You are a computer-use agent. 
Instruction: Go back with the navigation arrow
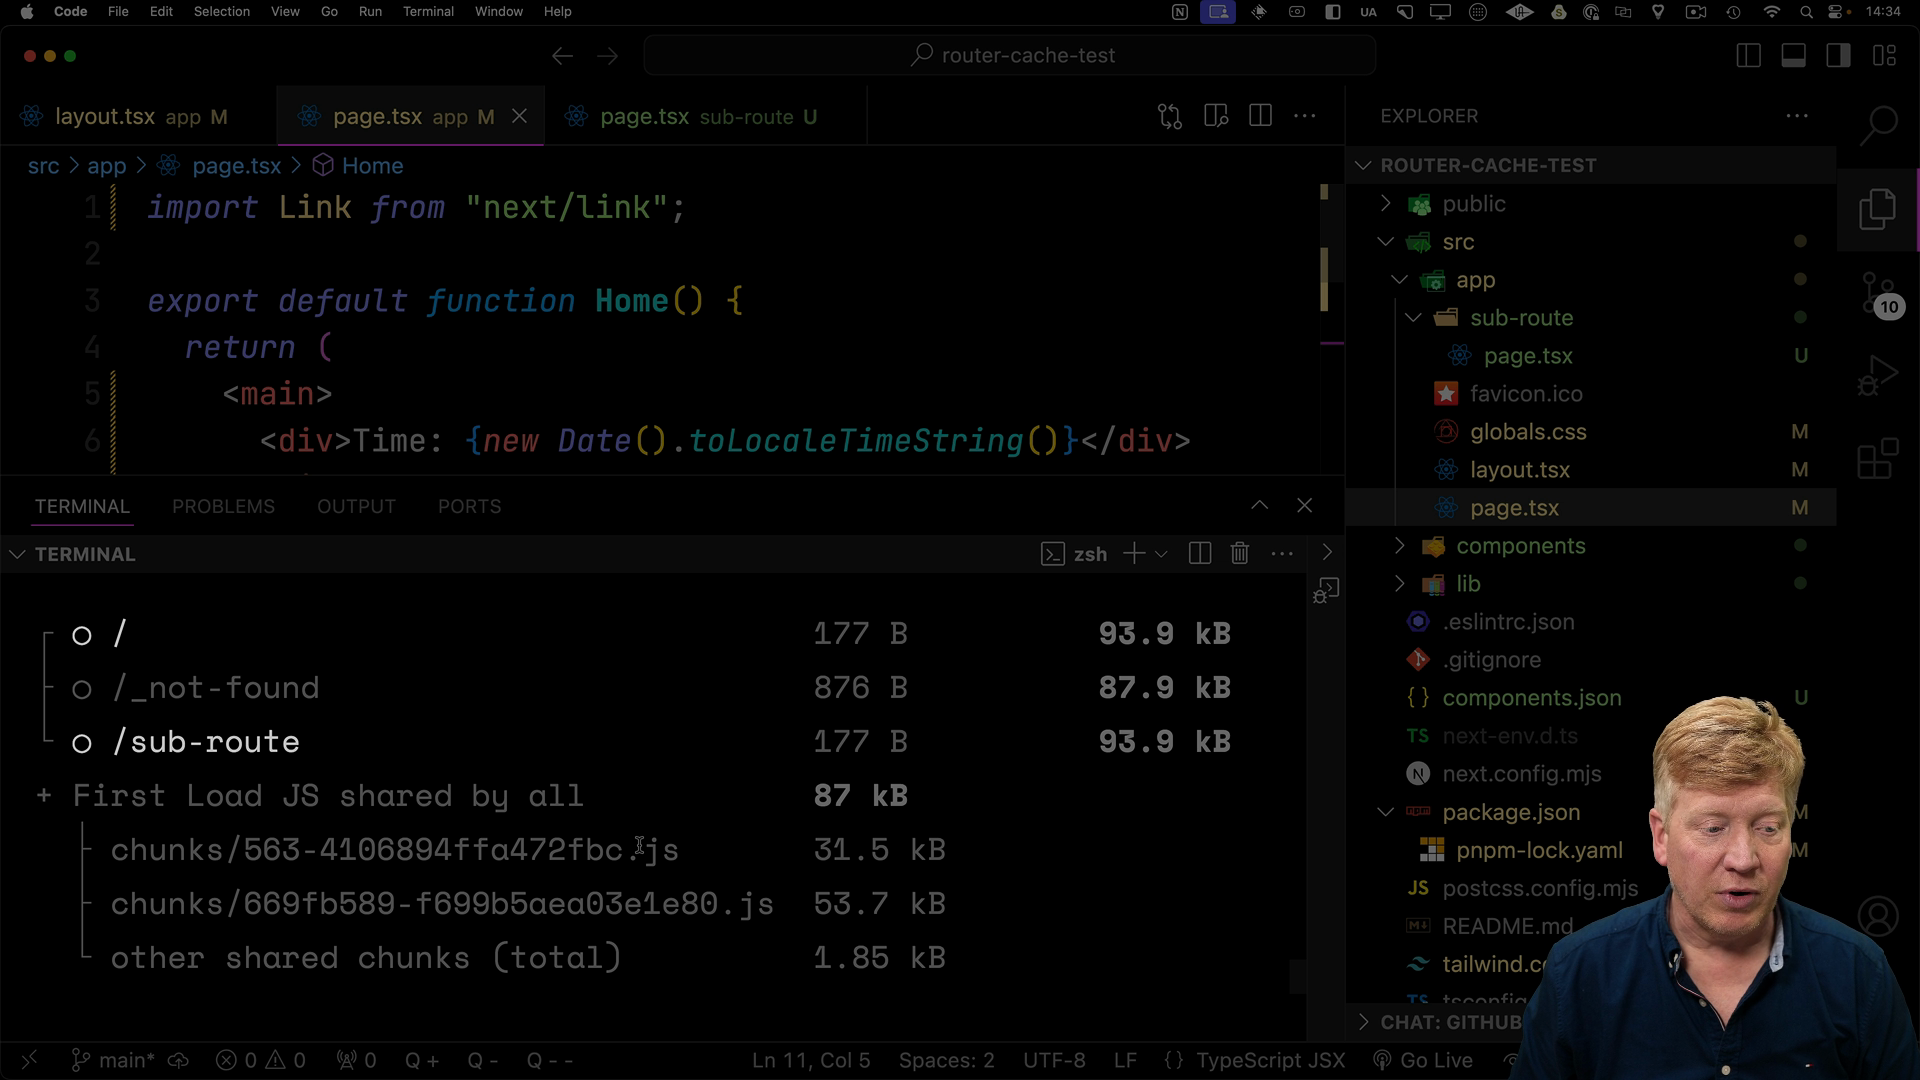point(563,56)
